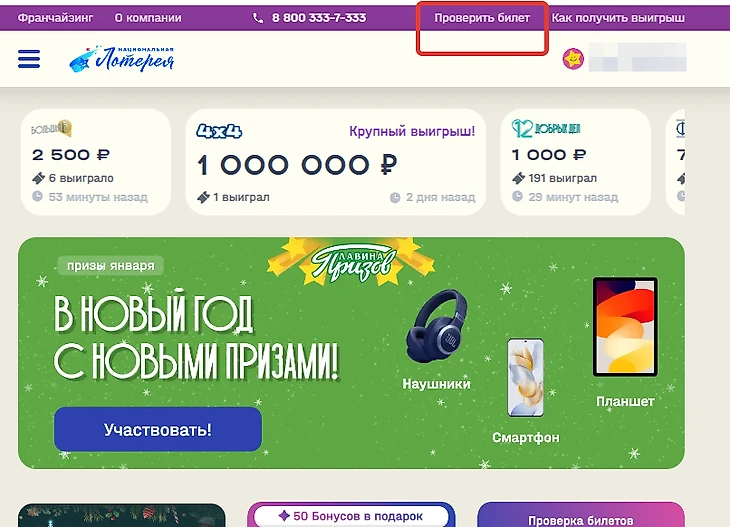The height and width of the screenshot is (527, 730).
Task: Open the hamburger menu icon
Action: [29, 59]
